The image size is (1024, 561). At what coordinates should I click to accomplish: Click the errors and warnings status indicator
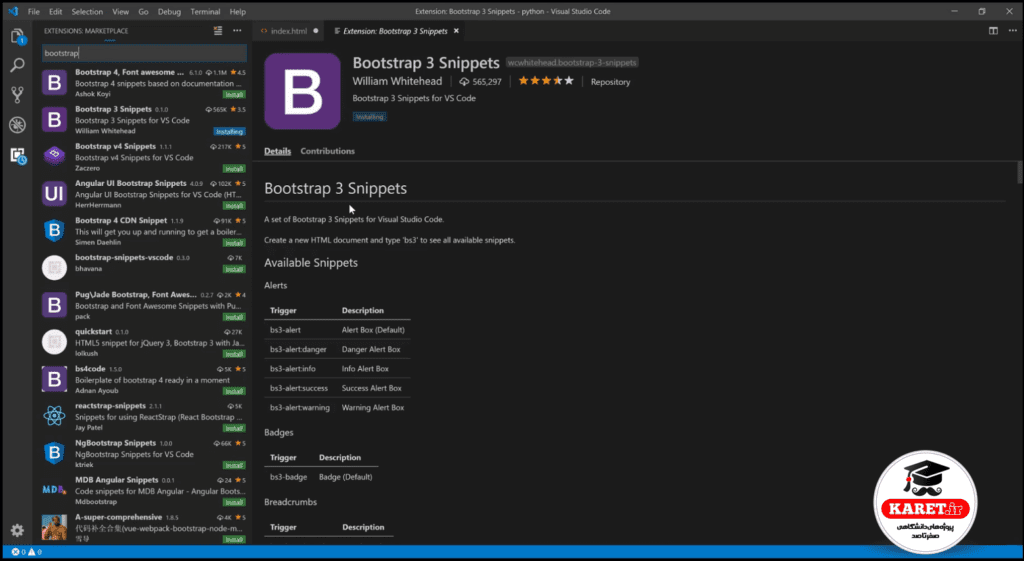coord(26,552)
